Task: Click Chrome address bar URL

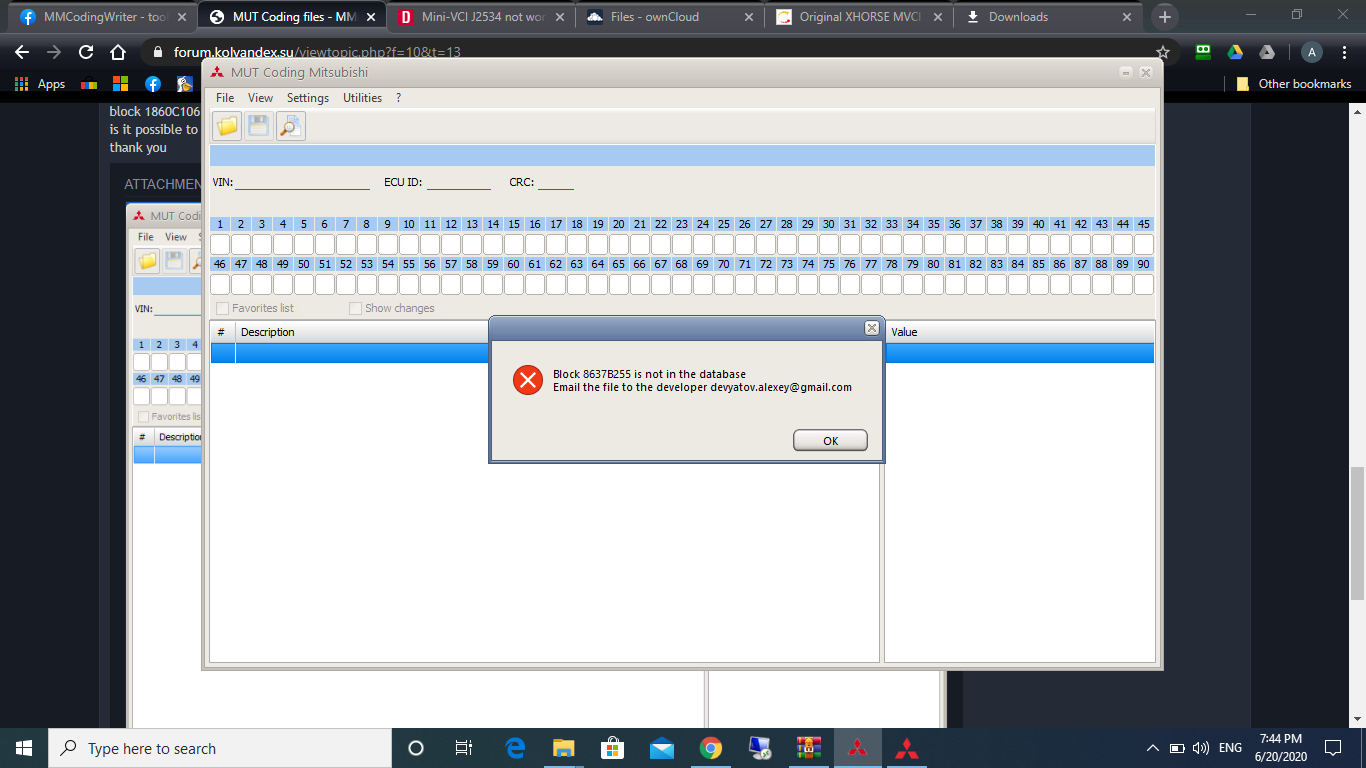Action: 317,52
